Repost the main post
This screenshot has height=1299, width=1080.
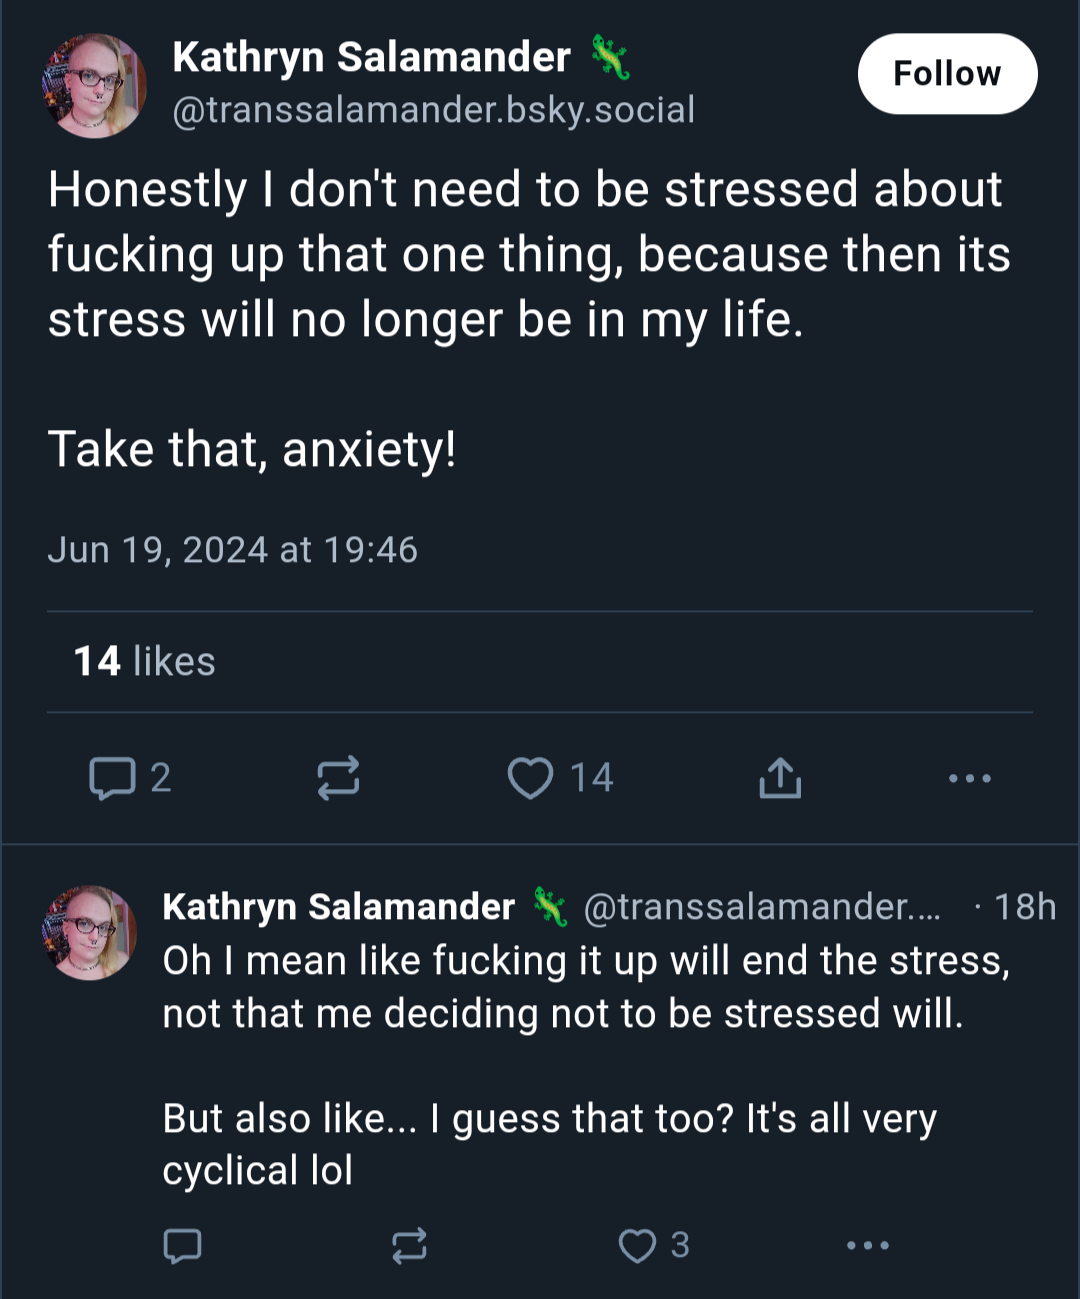[x=338, y=778]
